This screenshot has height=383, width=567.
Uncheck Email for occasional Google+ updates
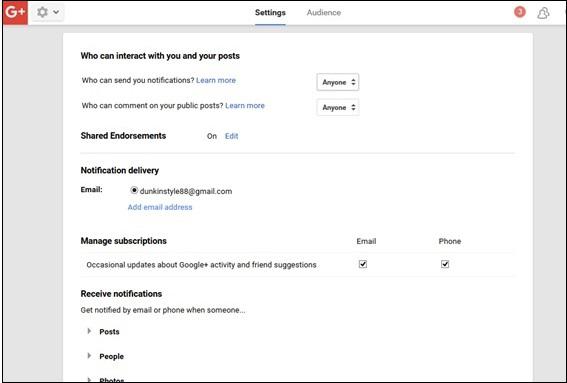click(363, 264)
